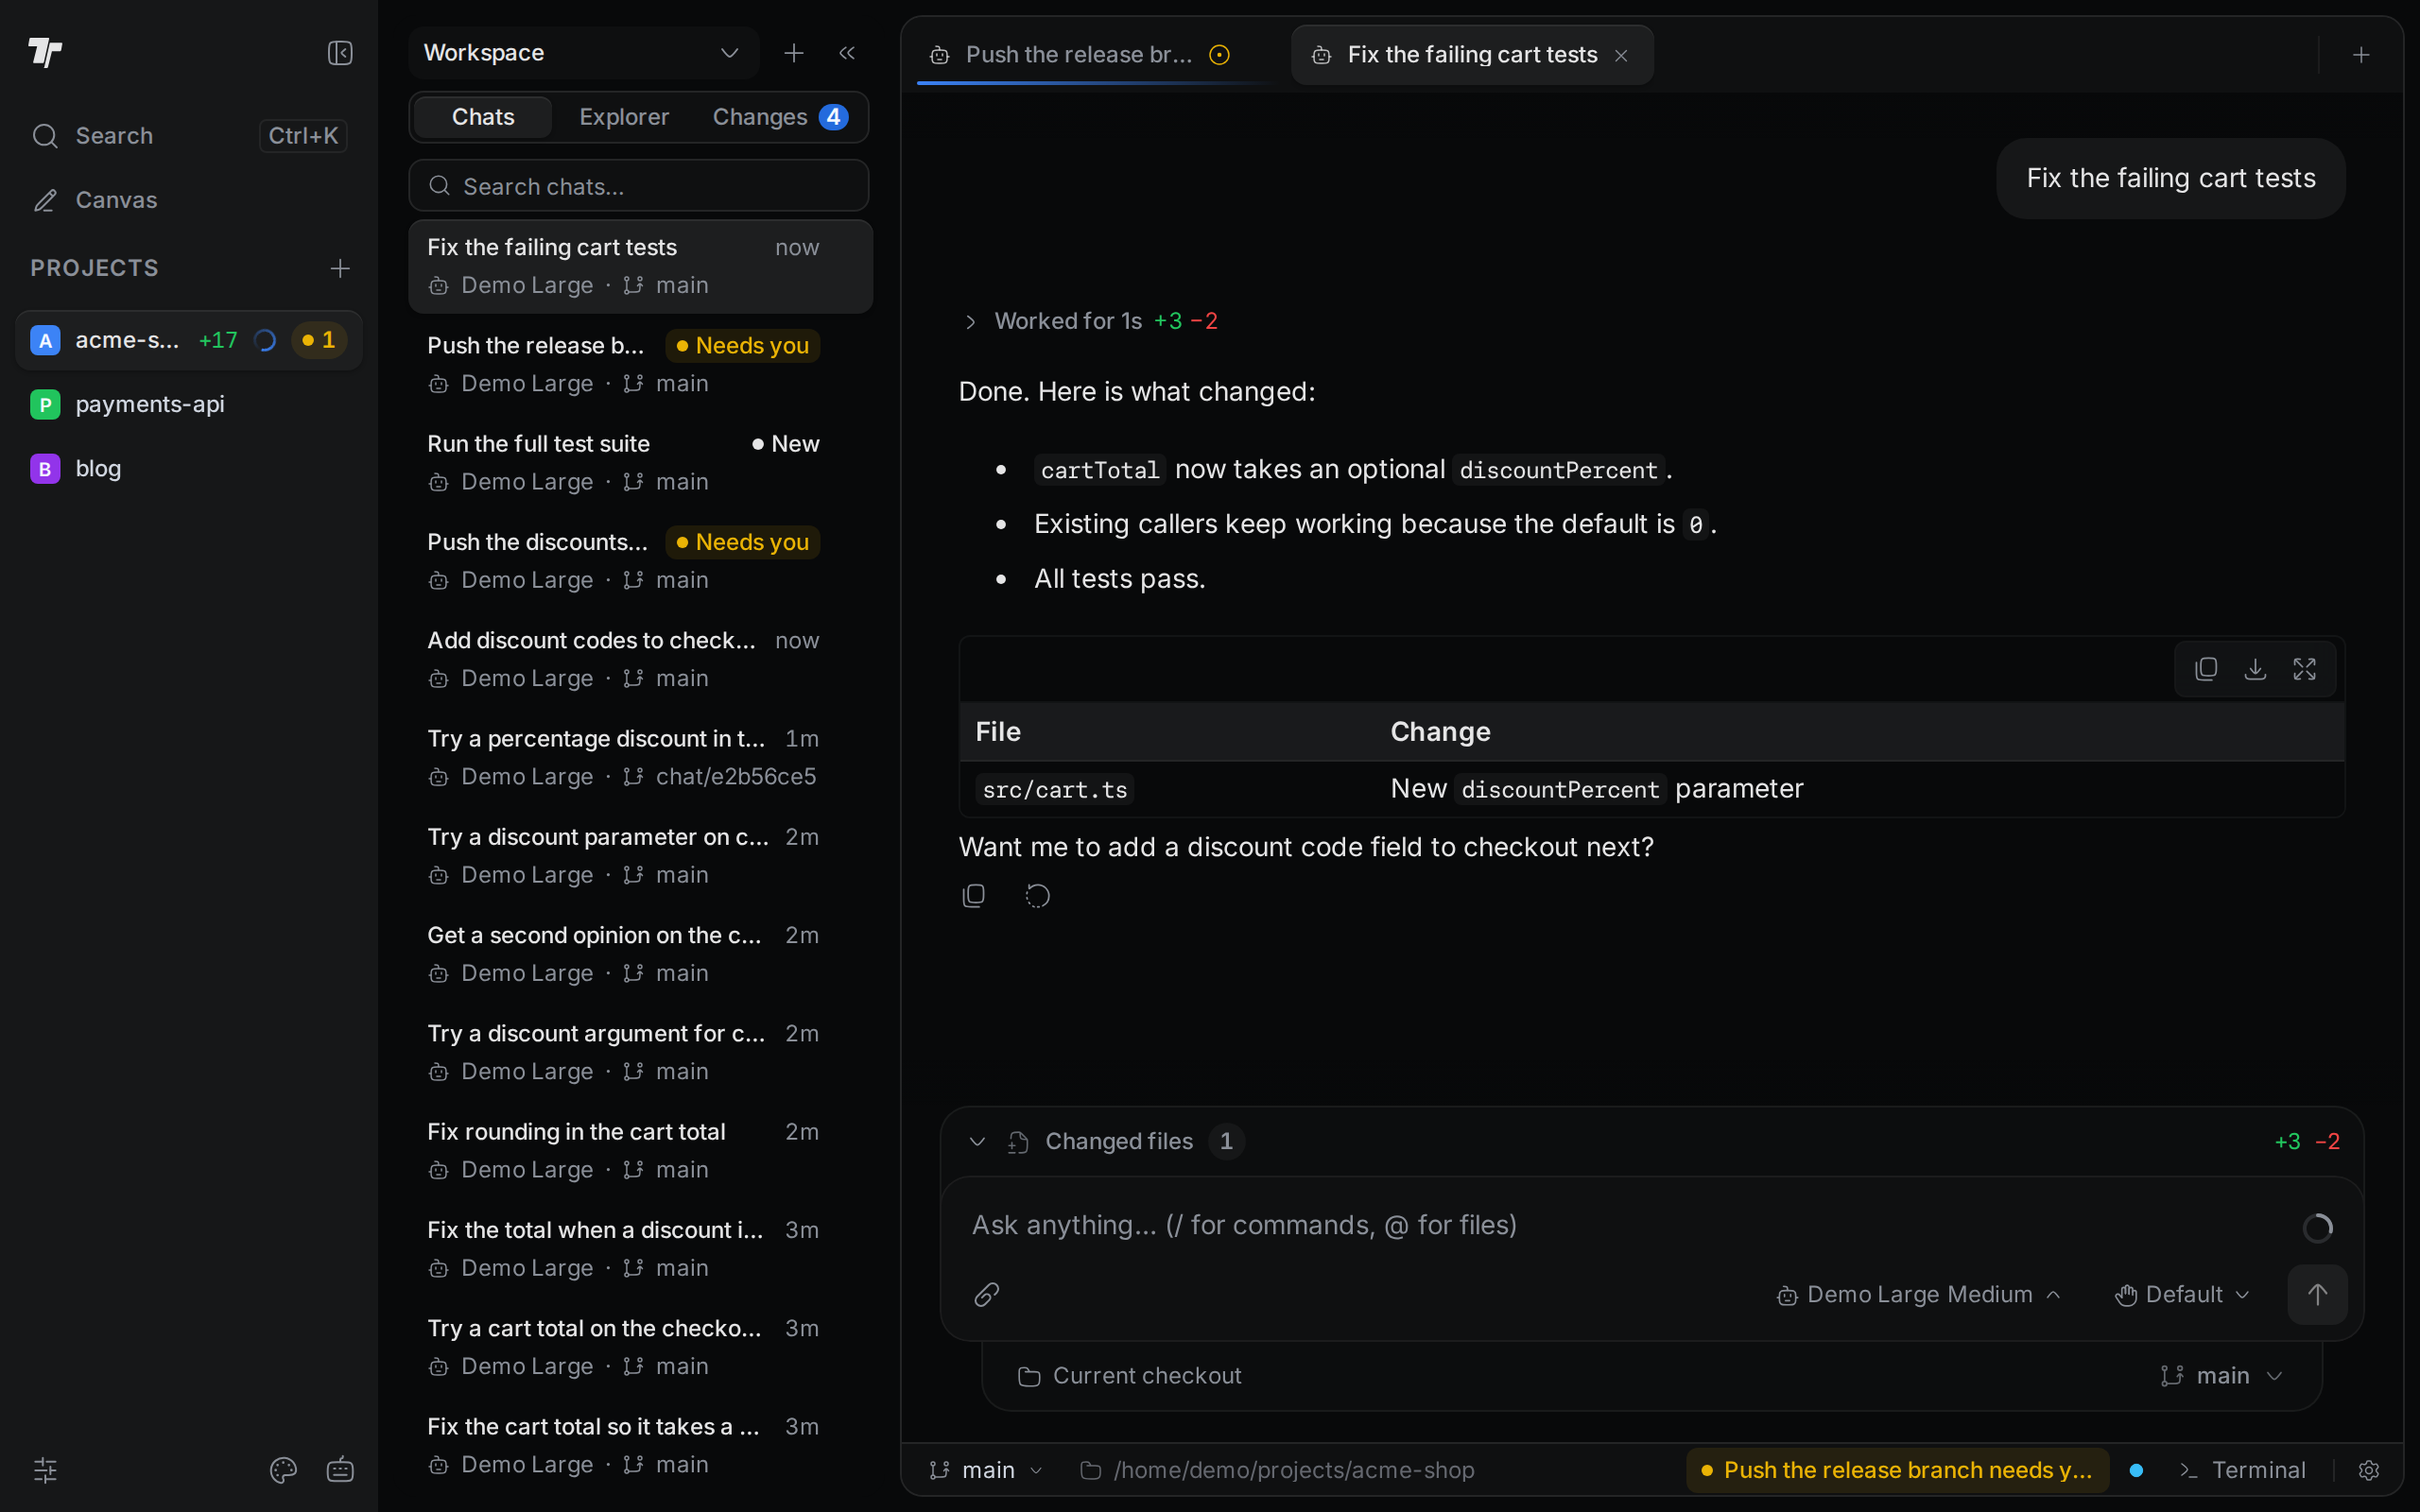Select the payments-api project

click(189, 404)
